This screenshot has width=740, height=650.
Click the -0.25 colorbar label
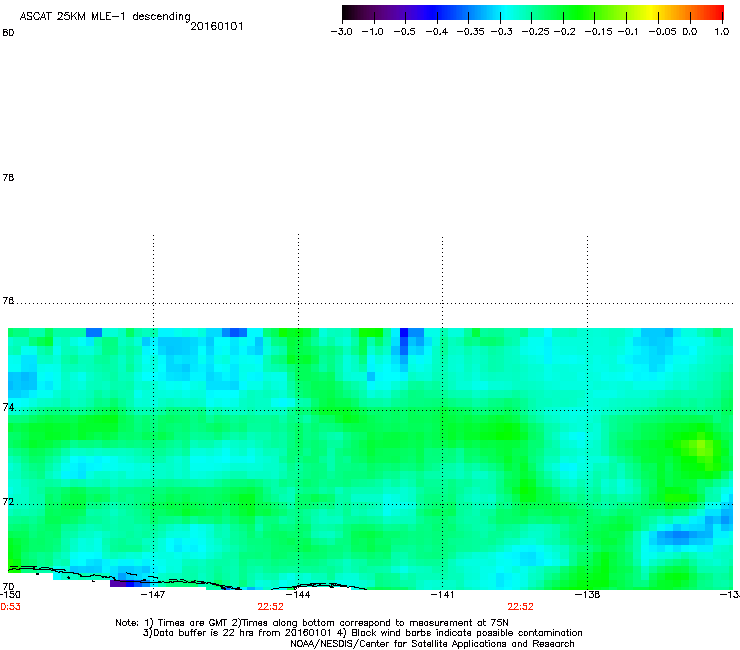[x=535, y=32]
